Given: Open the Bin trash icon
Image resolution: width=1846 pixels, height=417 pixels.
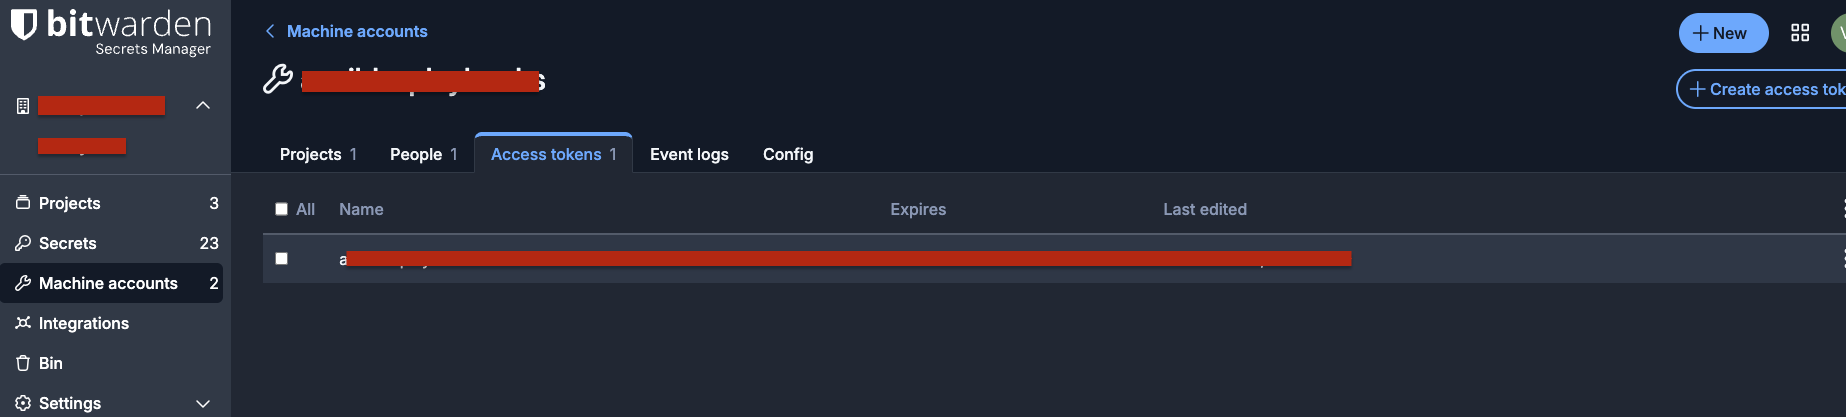Looking at the screenshot, I should (23, 363).
